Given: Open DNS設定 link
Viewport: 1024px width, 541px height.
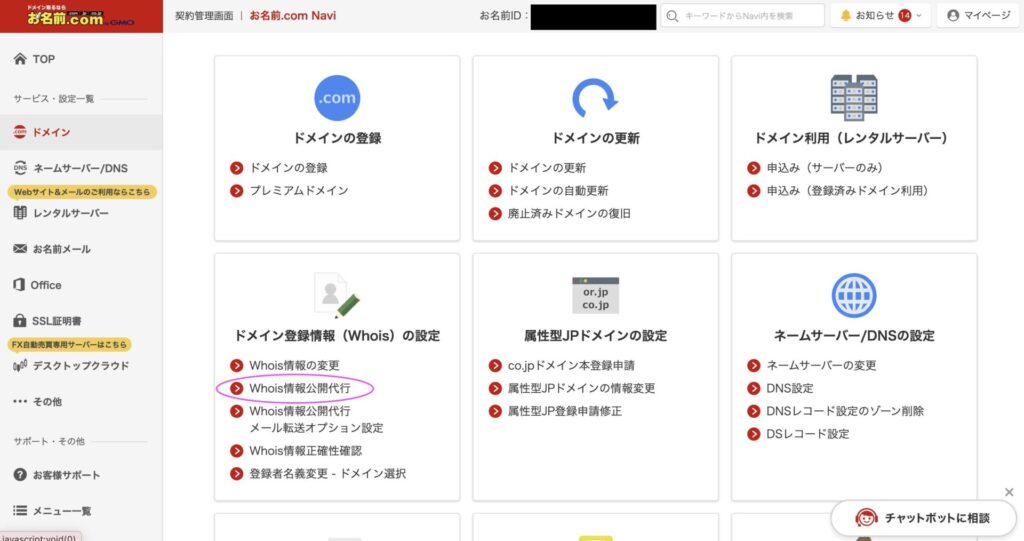Looking at the screenshot, I should click(x=790, y=388).
